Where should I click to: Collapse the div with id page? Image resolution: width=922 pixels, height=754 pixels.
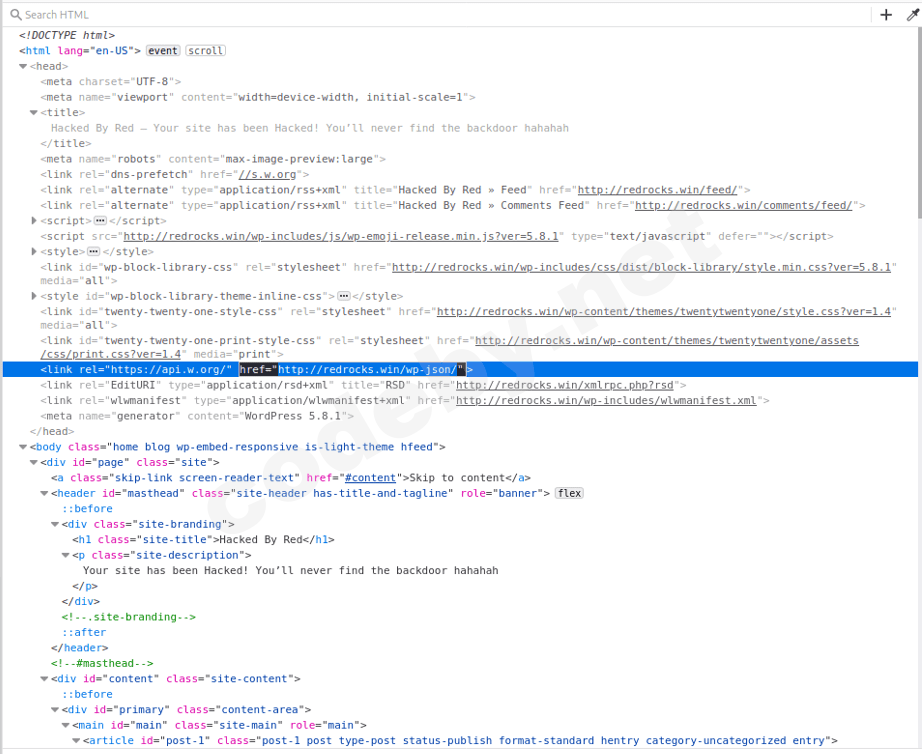(x=34, y=463)
